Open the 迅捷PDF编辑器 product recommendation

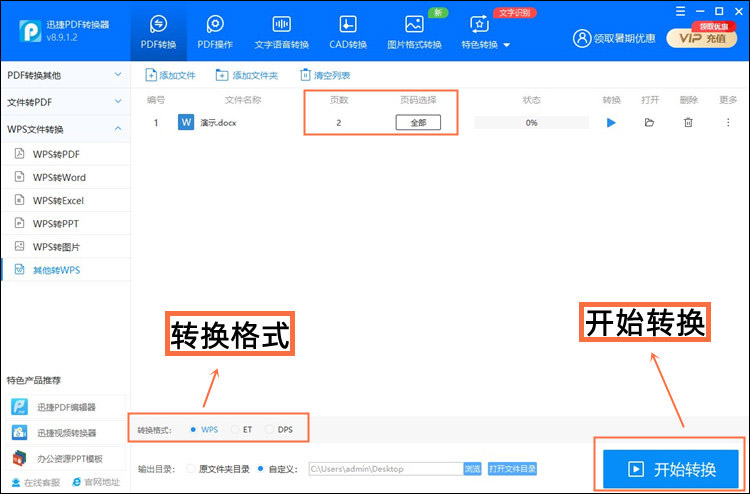(x=66, y=407)
